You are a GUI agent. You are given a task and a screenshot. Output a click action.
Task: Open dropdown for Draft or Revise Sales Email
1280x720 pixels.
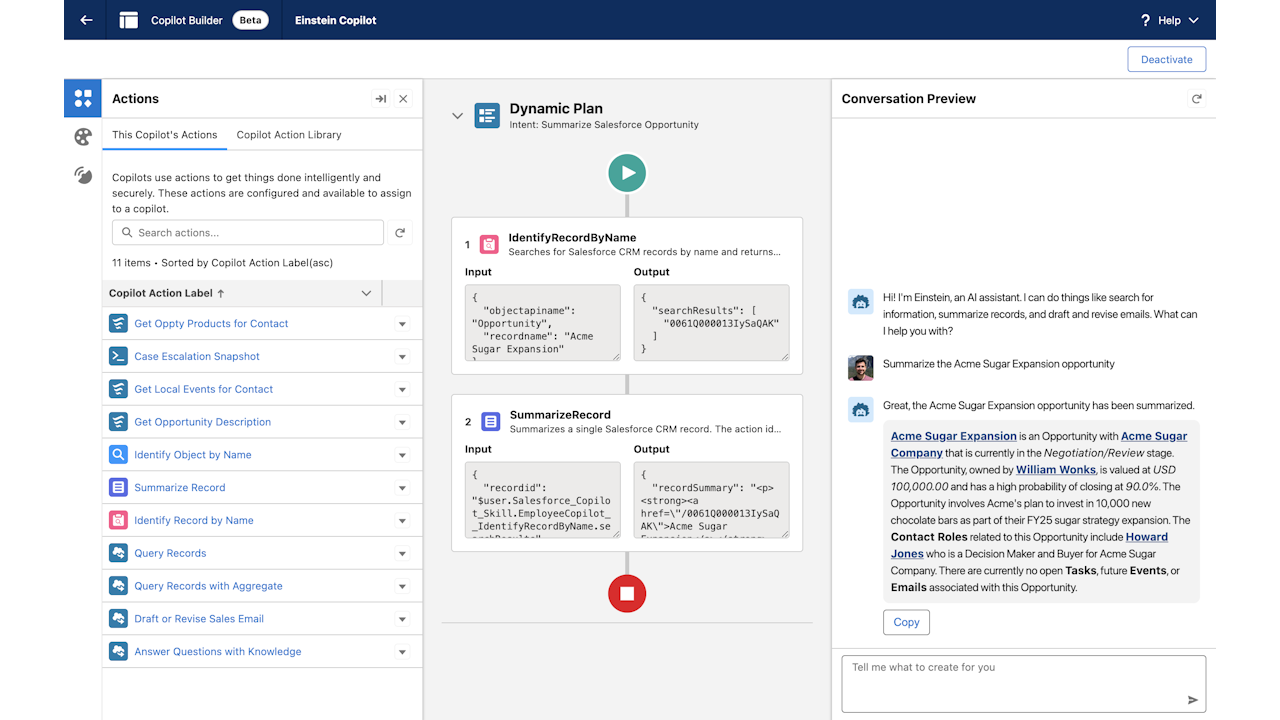point(402,619)
